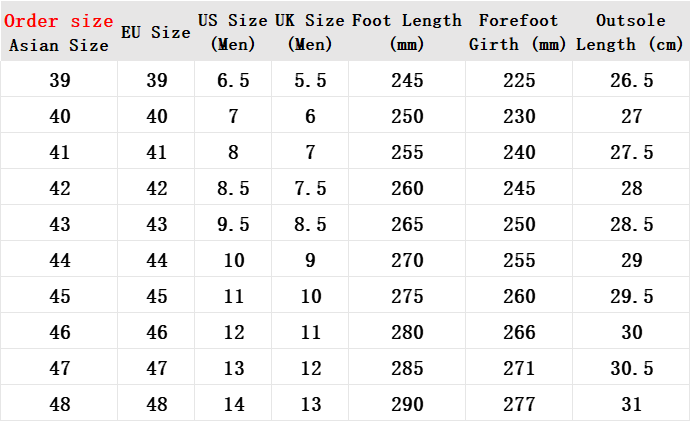Click the red "Order size" header text
This screenshot has height=421, width=690.
[x=59, y=21]
